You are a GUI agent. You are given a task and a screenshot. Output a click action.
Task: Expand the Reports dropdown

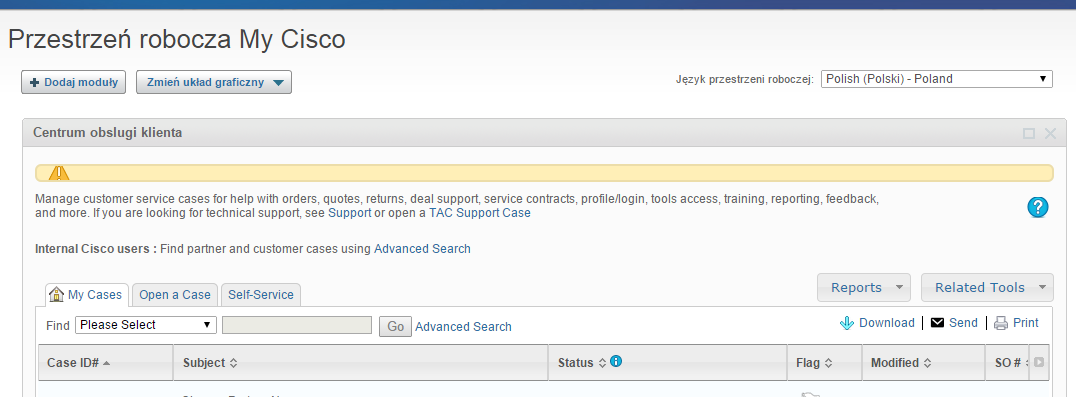point(863,287)
